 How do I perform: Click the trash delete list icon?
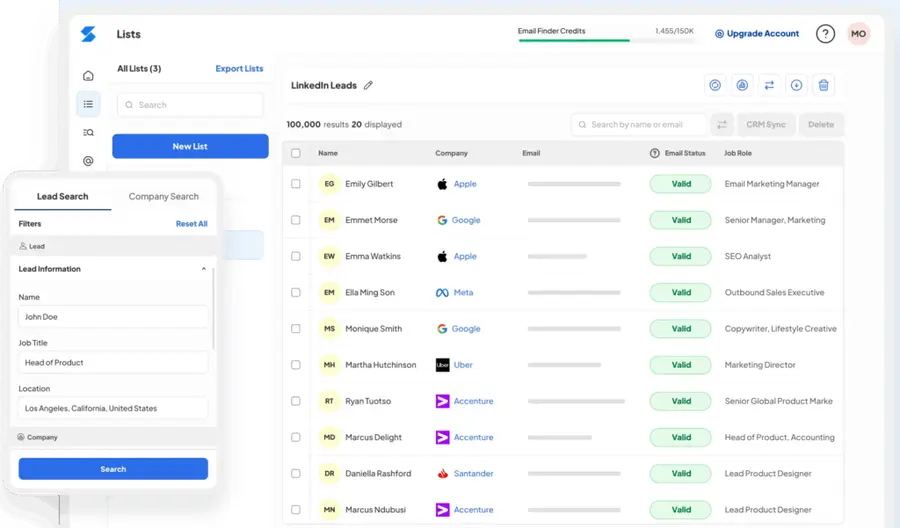(823, 85)
